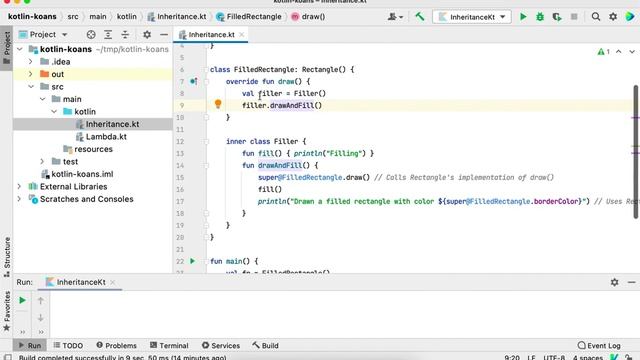Hide the Run tool window

pyautogui.click(x=631, y=282)
